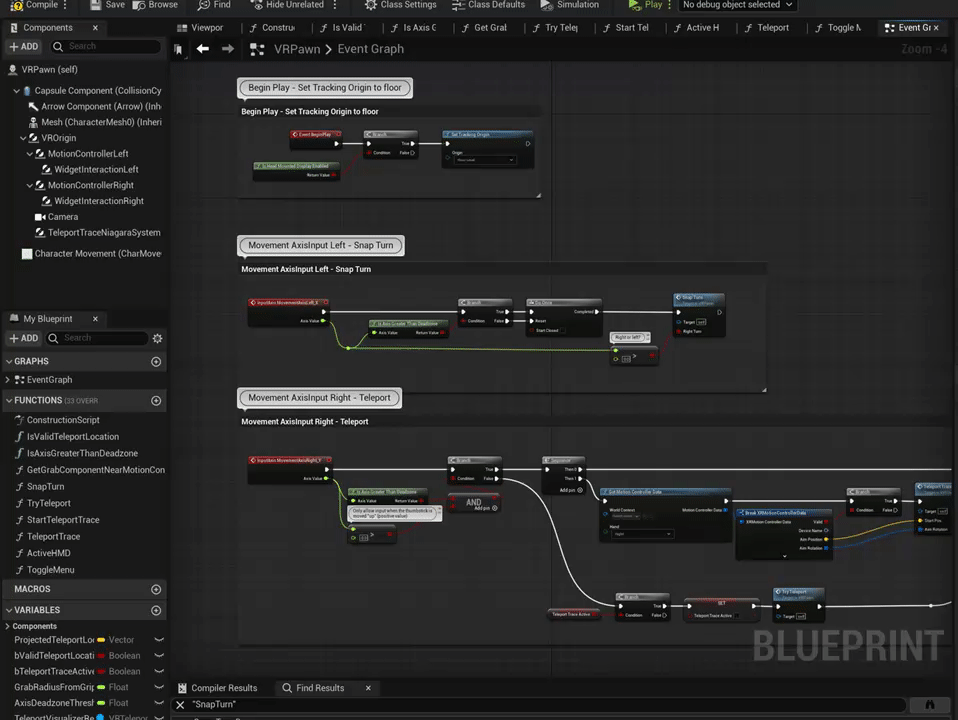Collapse the Capsule Component tree node

click(16, 90)
